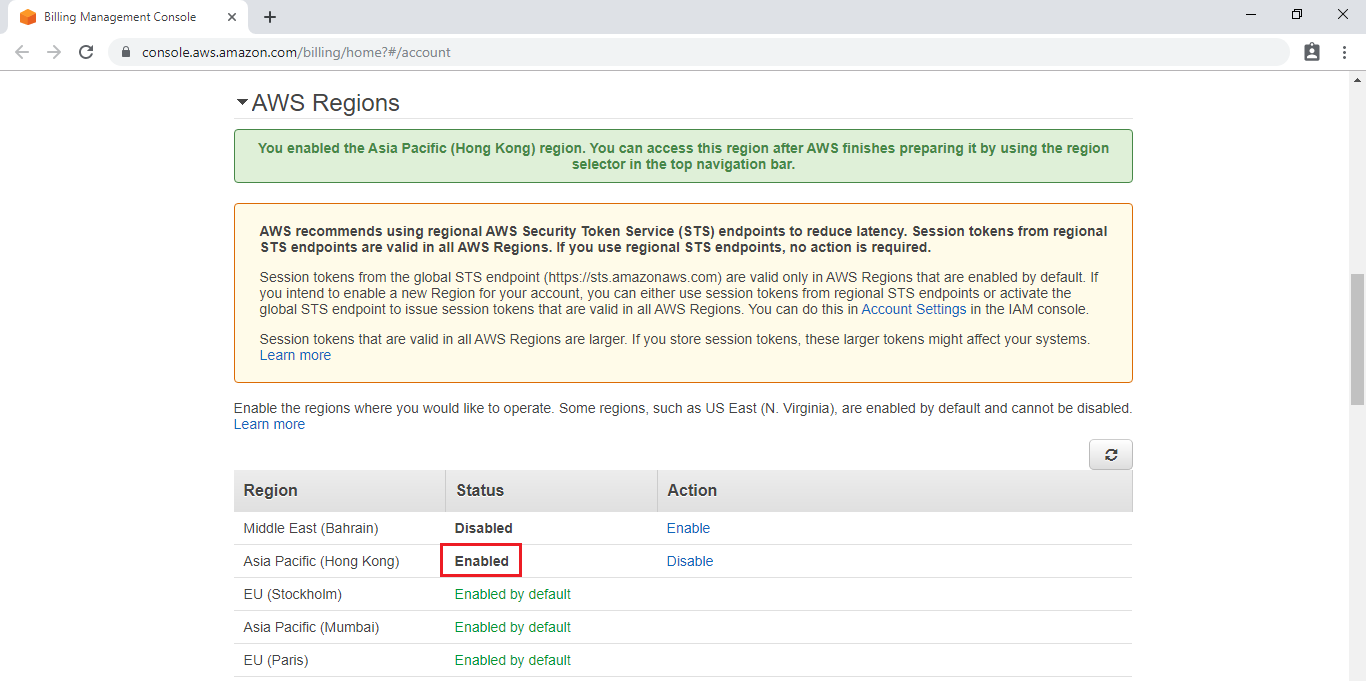The image size is (1366, 681).
Task: Click the Enabled status for Hong Kong
Action: click(x=481, y=561)
